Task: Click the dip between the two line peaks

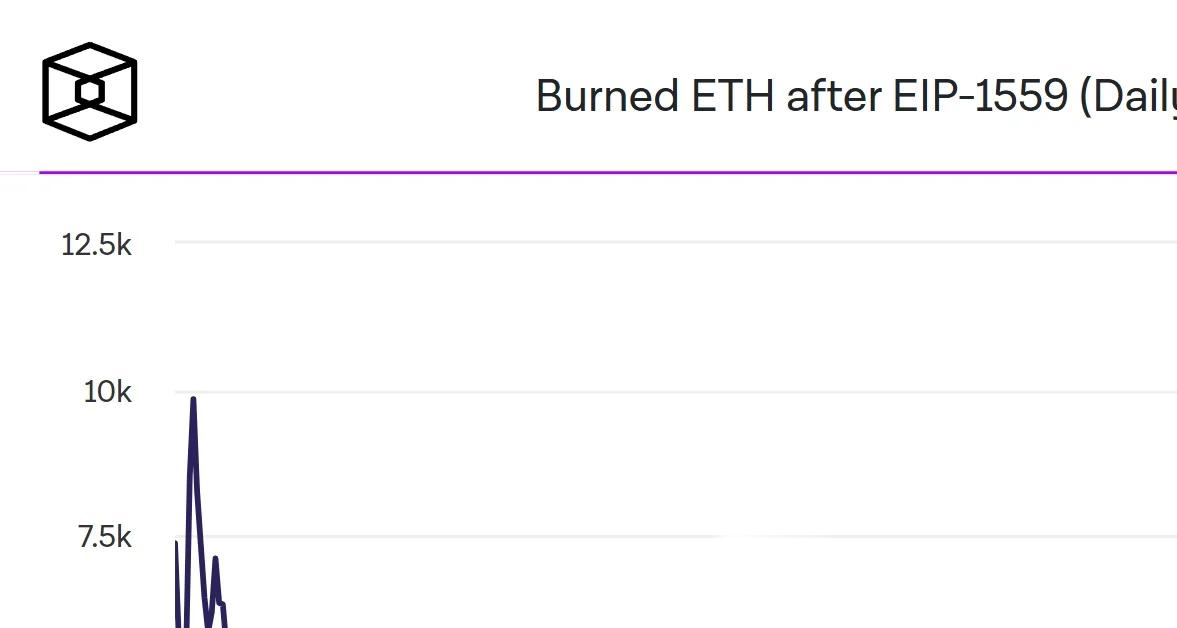Action: 208,622
